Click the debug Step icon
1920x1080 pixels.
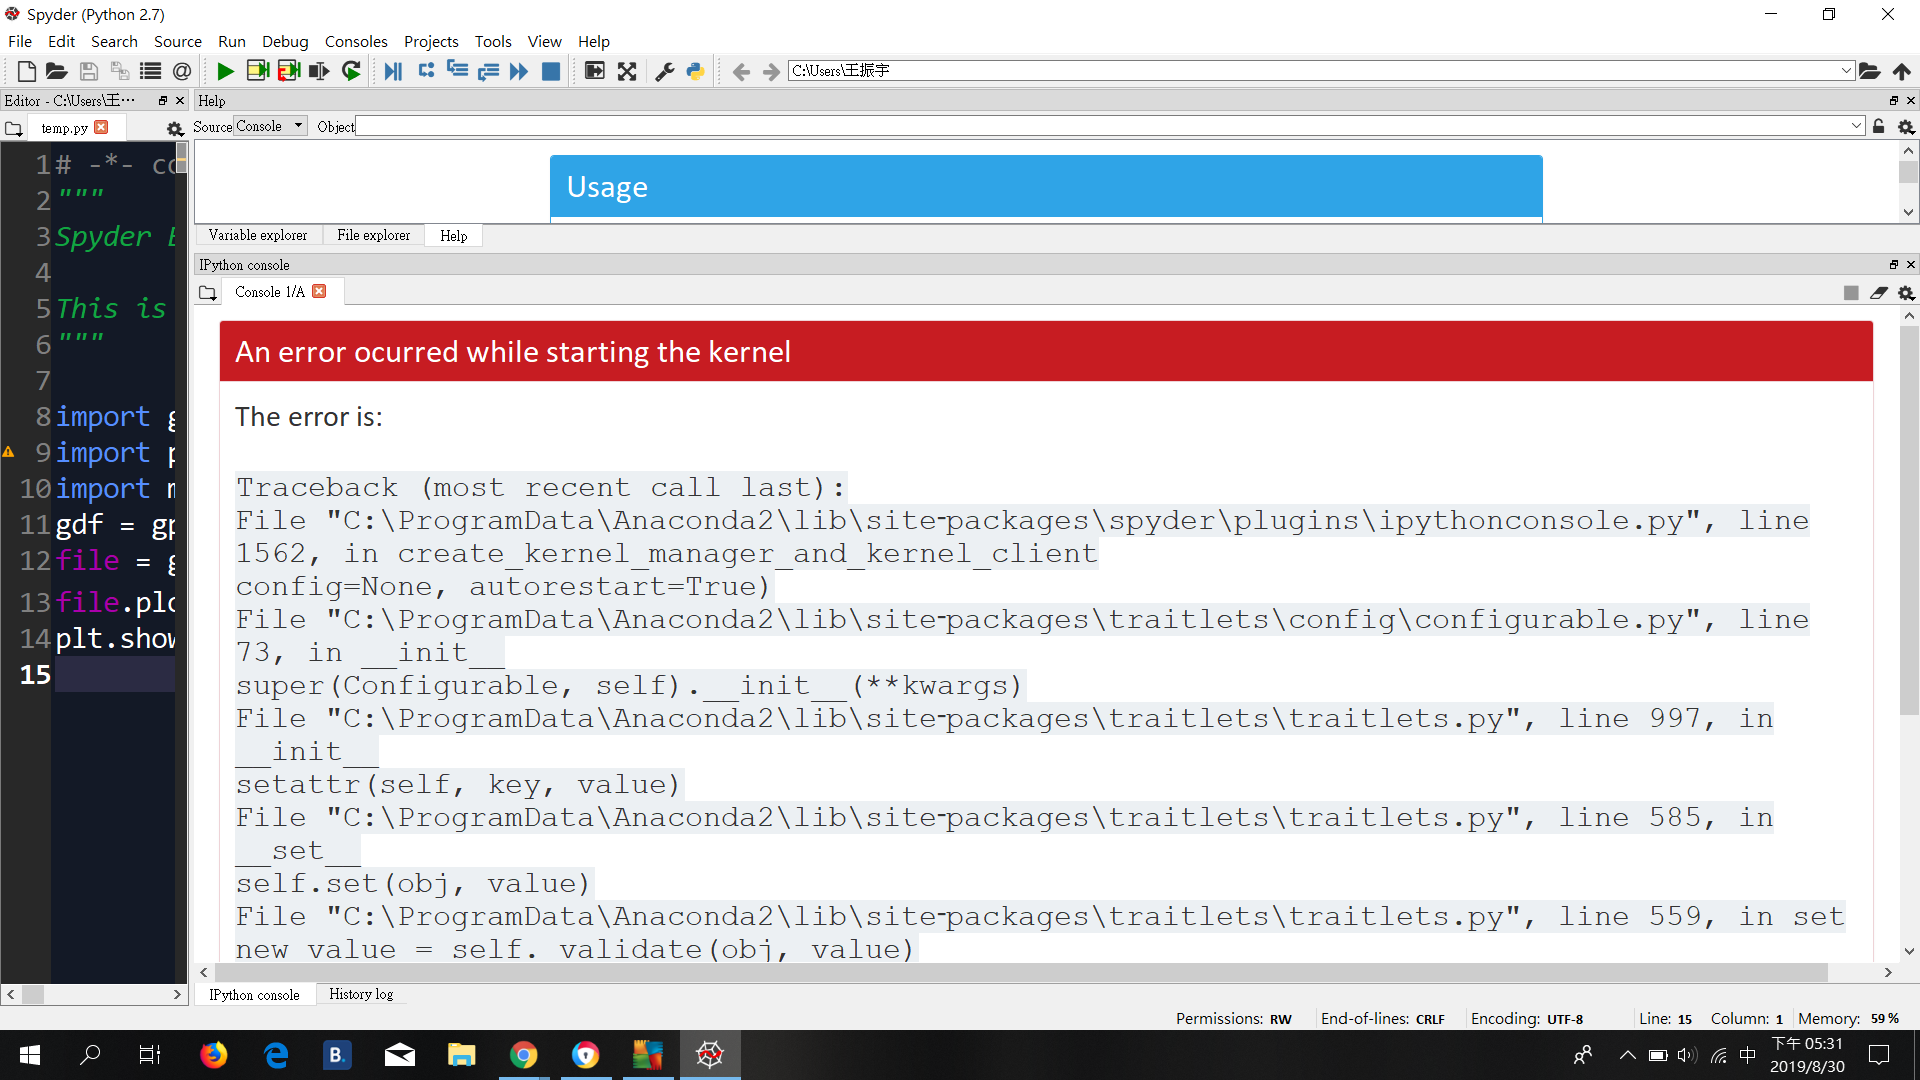426,71
